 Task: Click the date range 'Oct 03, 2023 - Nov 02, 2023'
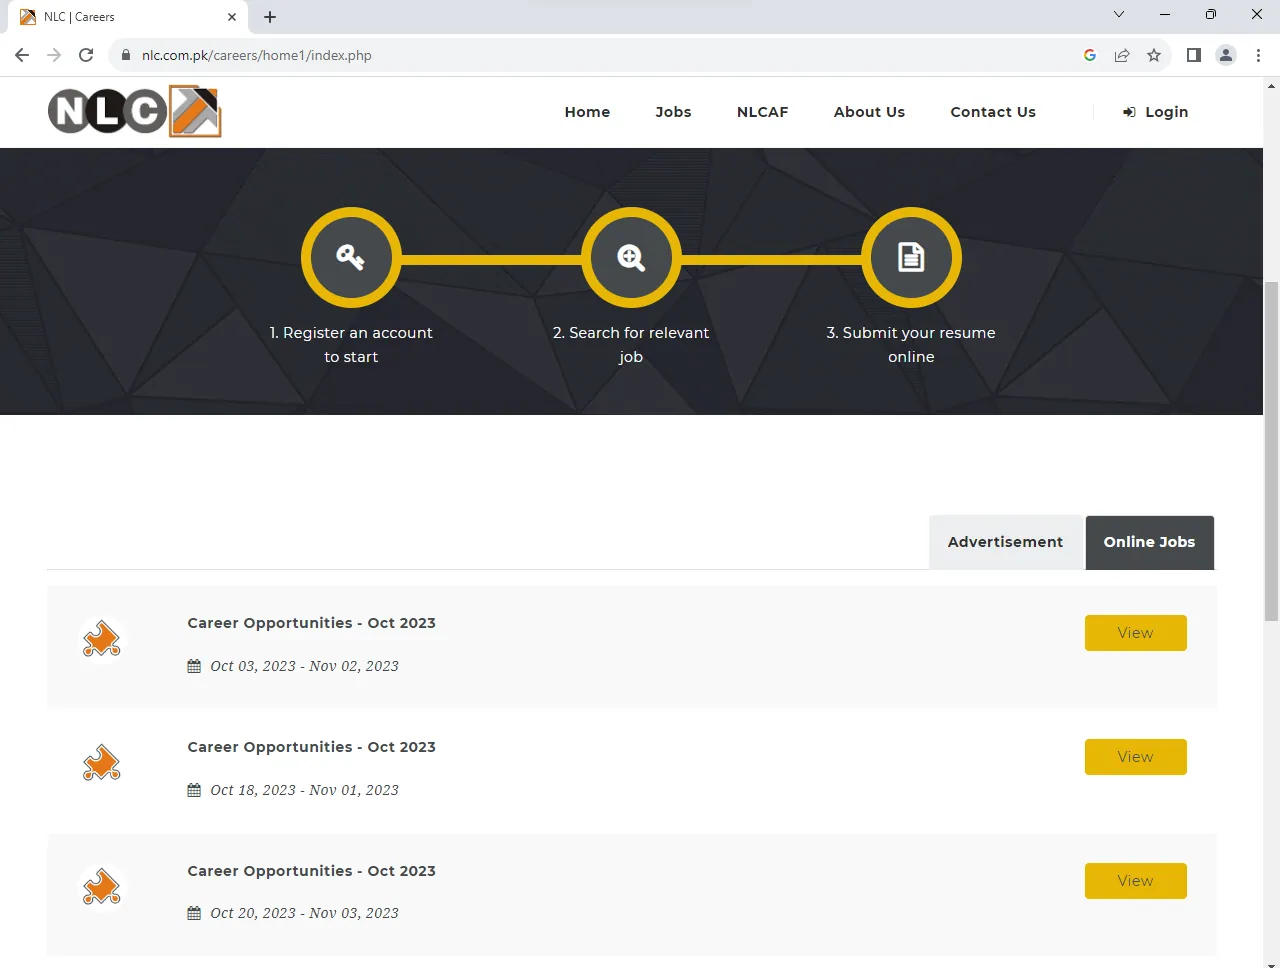click(304, 666)
